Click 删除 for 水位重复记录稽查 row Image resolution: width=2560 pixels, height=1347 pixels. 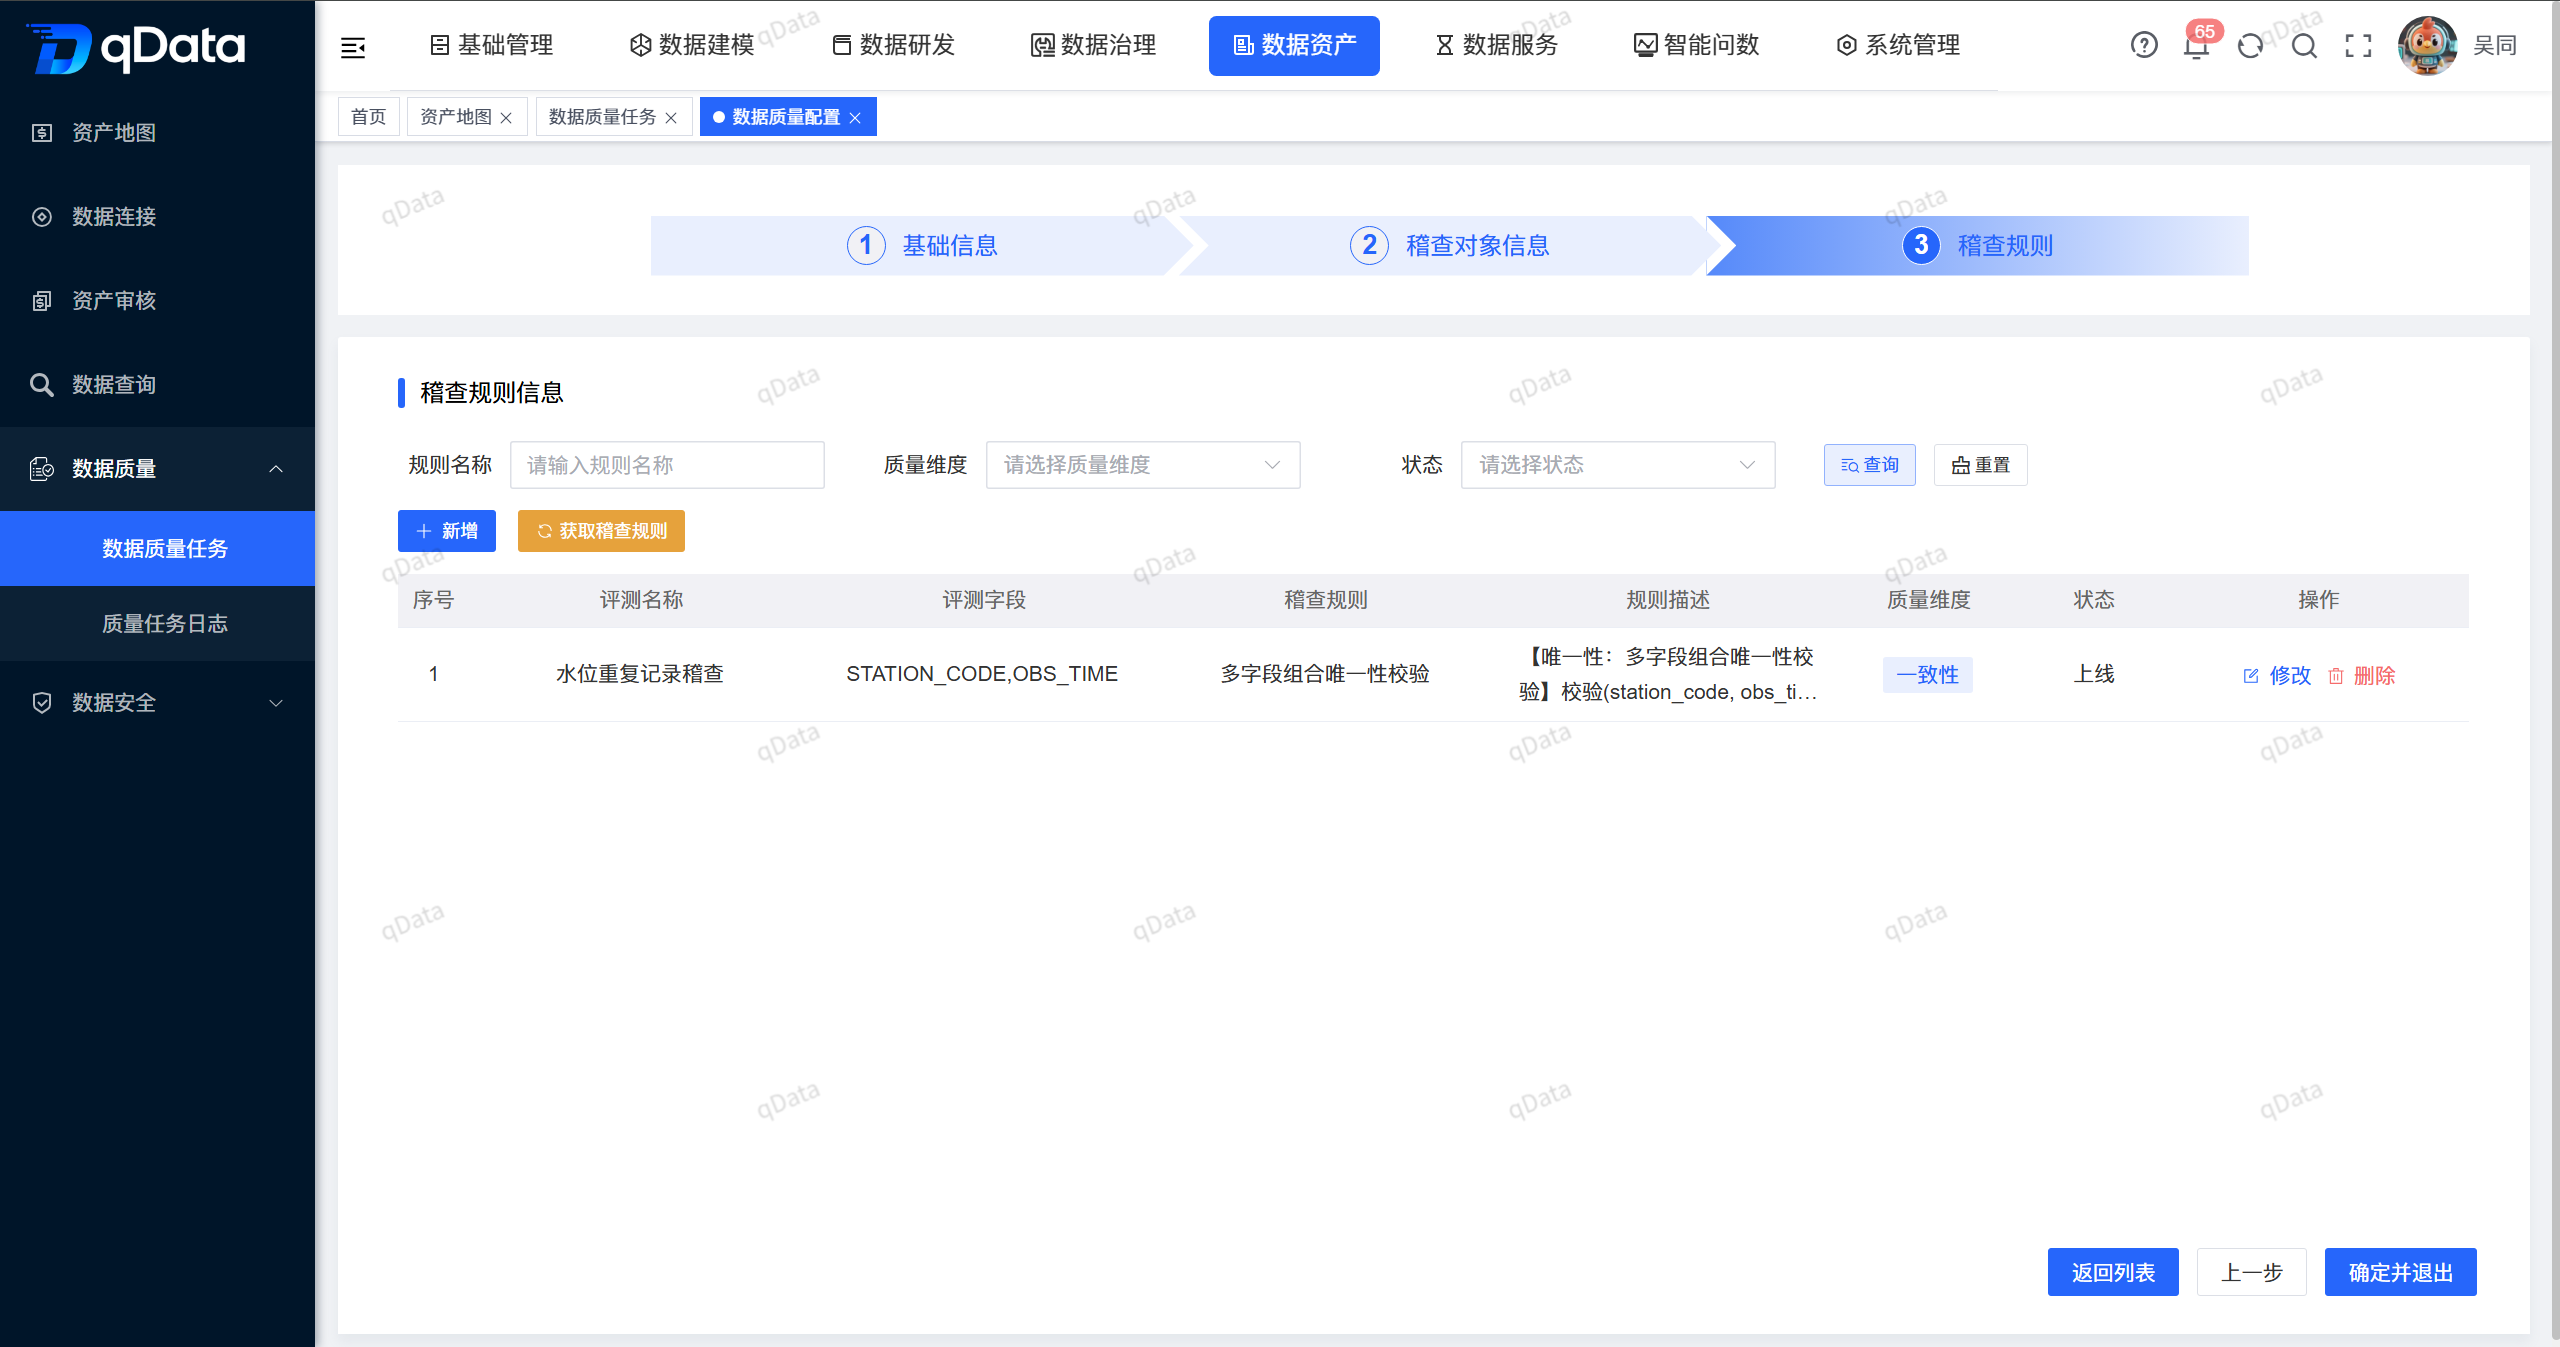(2362, 676)
